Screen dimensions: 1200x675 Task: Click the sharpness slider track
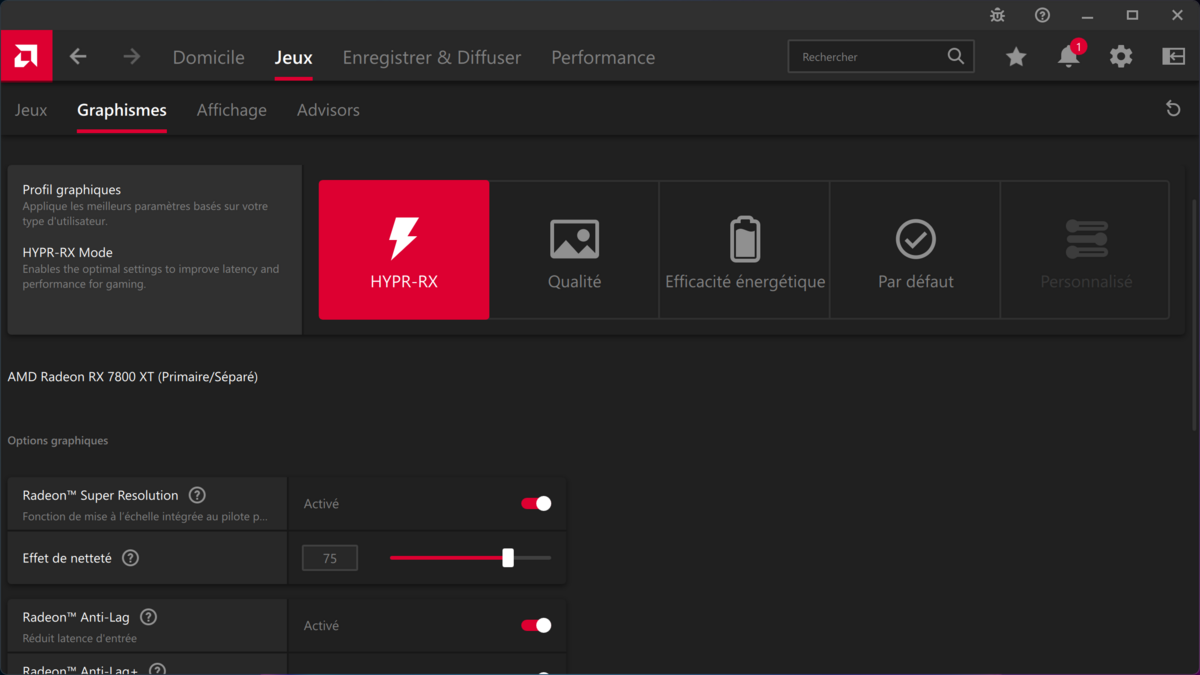tap(470, 558)
